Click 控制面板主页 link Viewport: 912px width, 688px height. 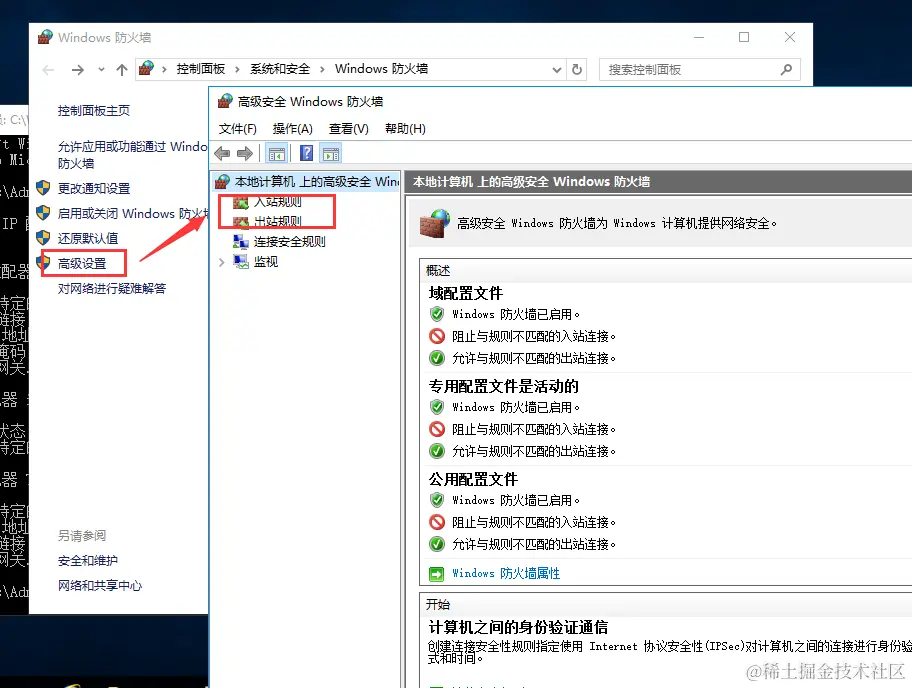coord(94,110)
